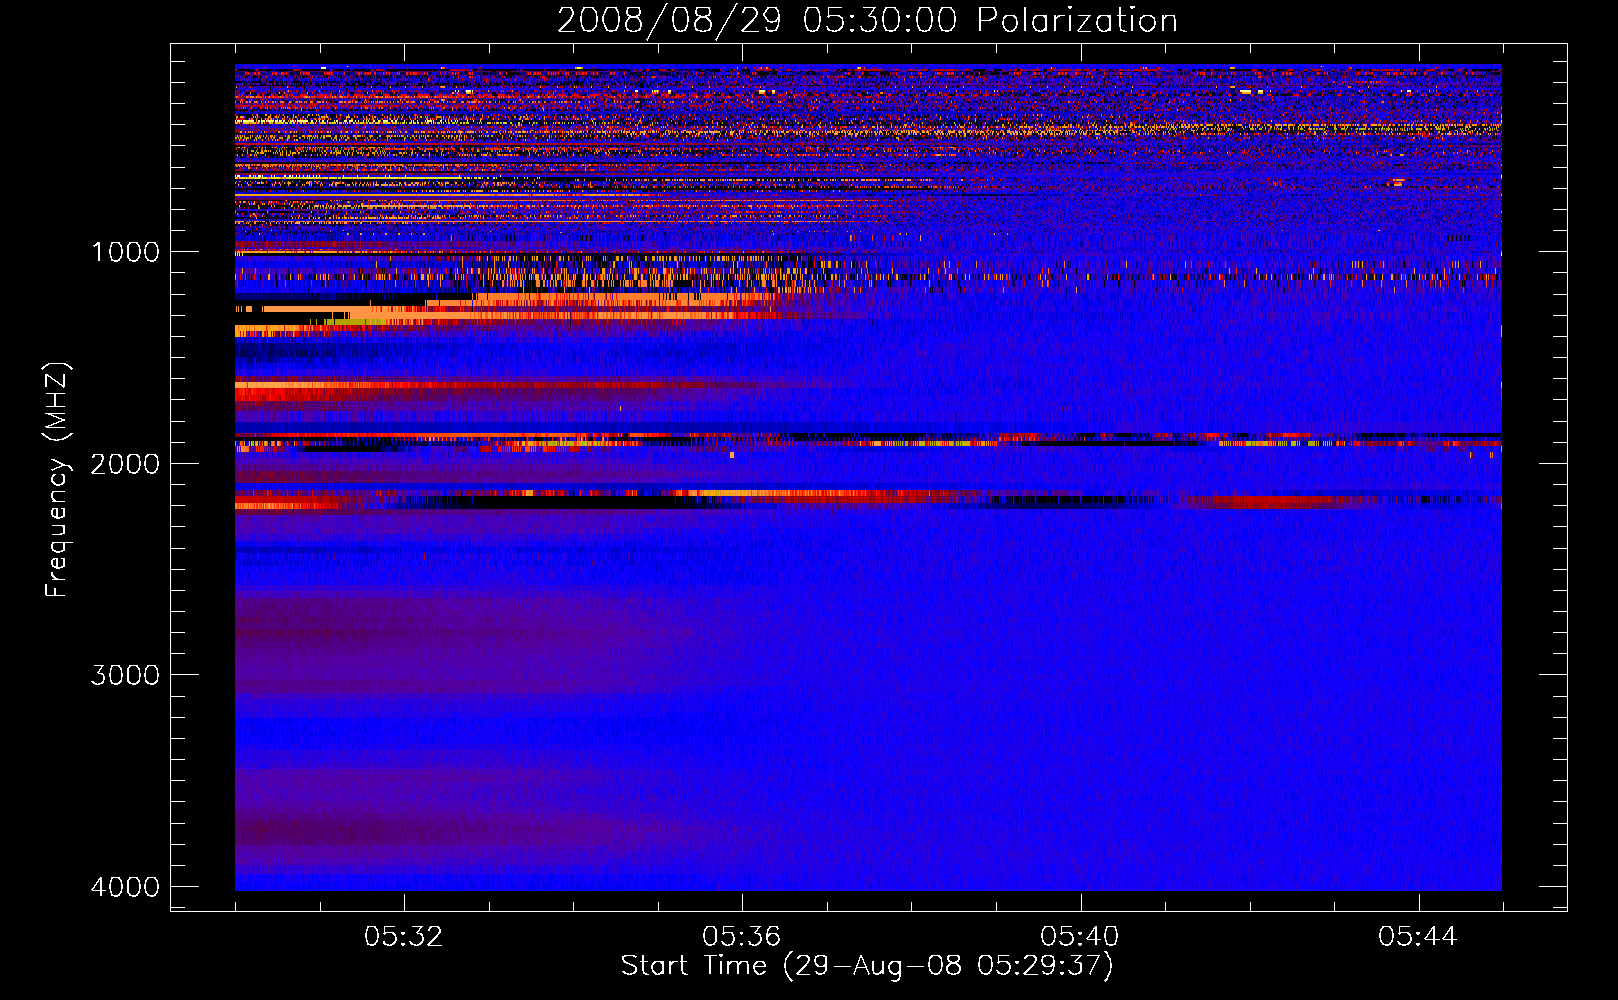Click the 1000 frequency tick label

(125, 252)
